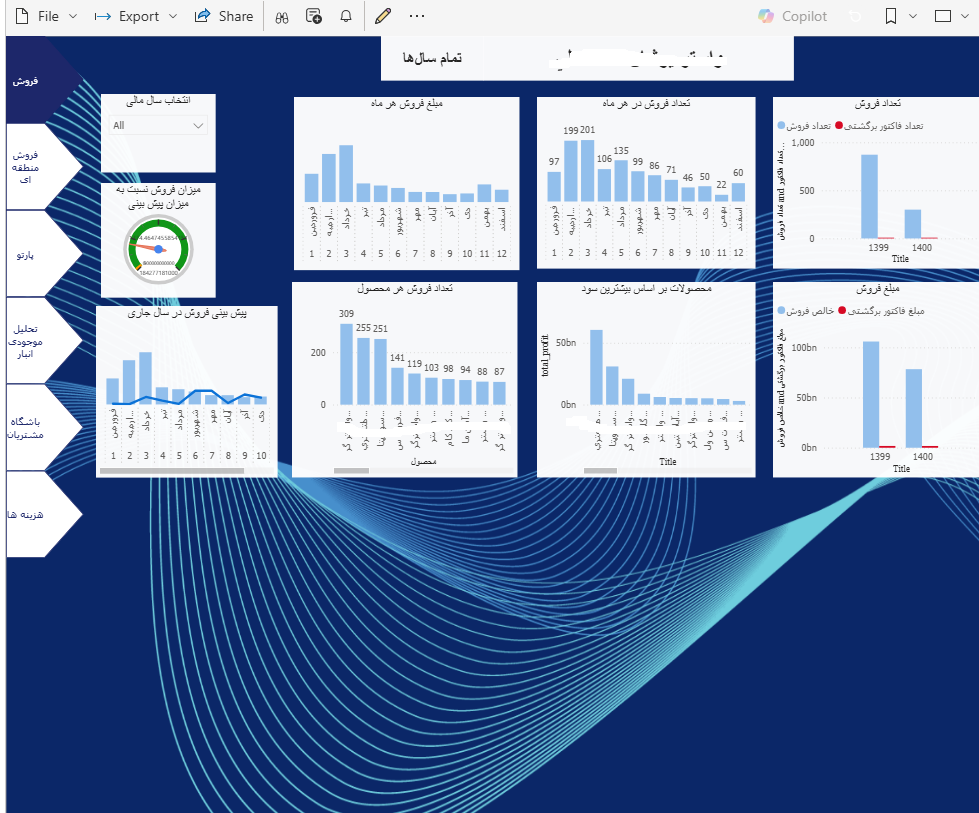Click the pencil Edit icon
This screenshot has height=813, width=979.
click(382, 16)
